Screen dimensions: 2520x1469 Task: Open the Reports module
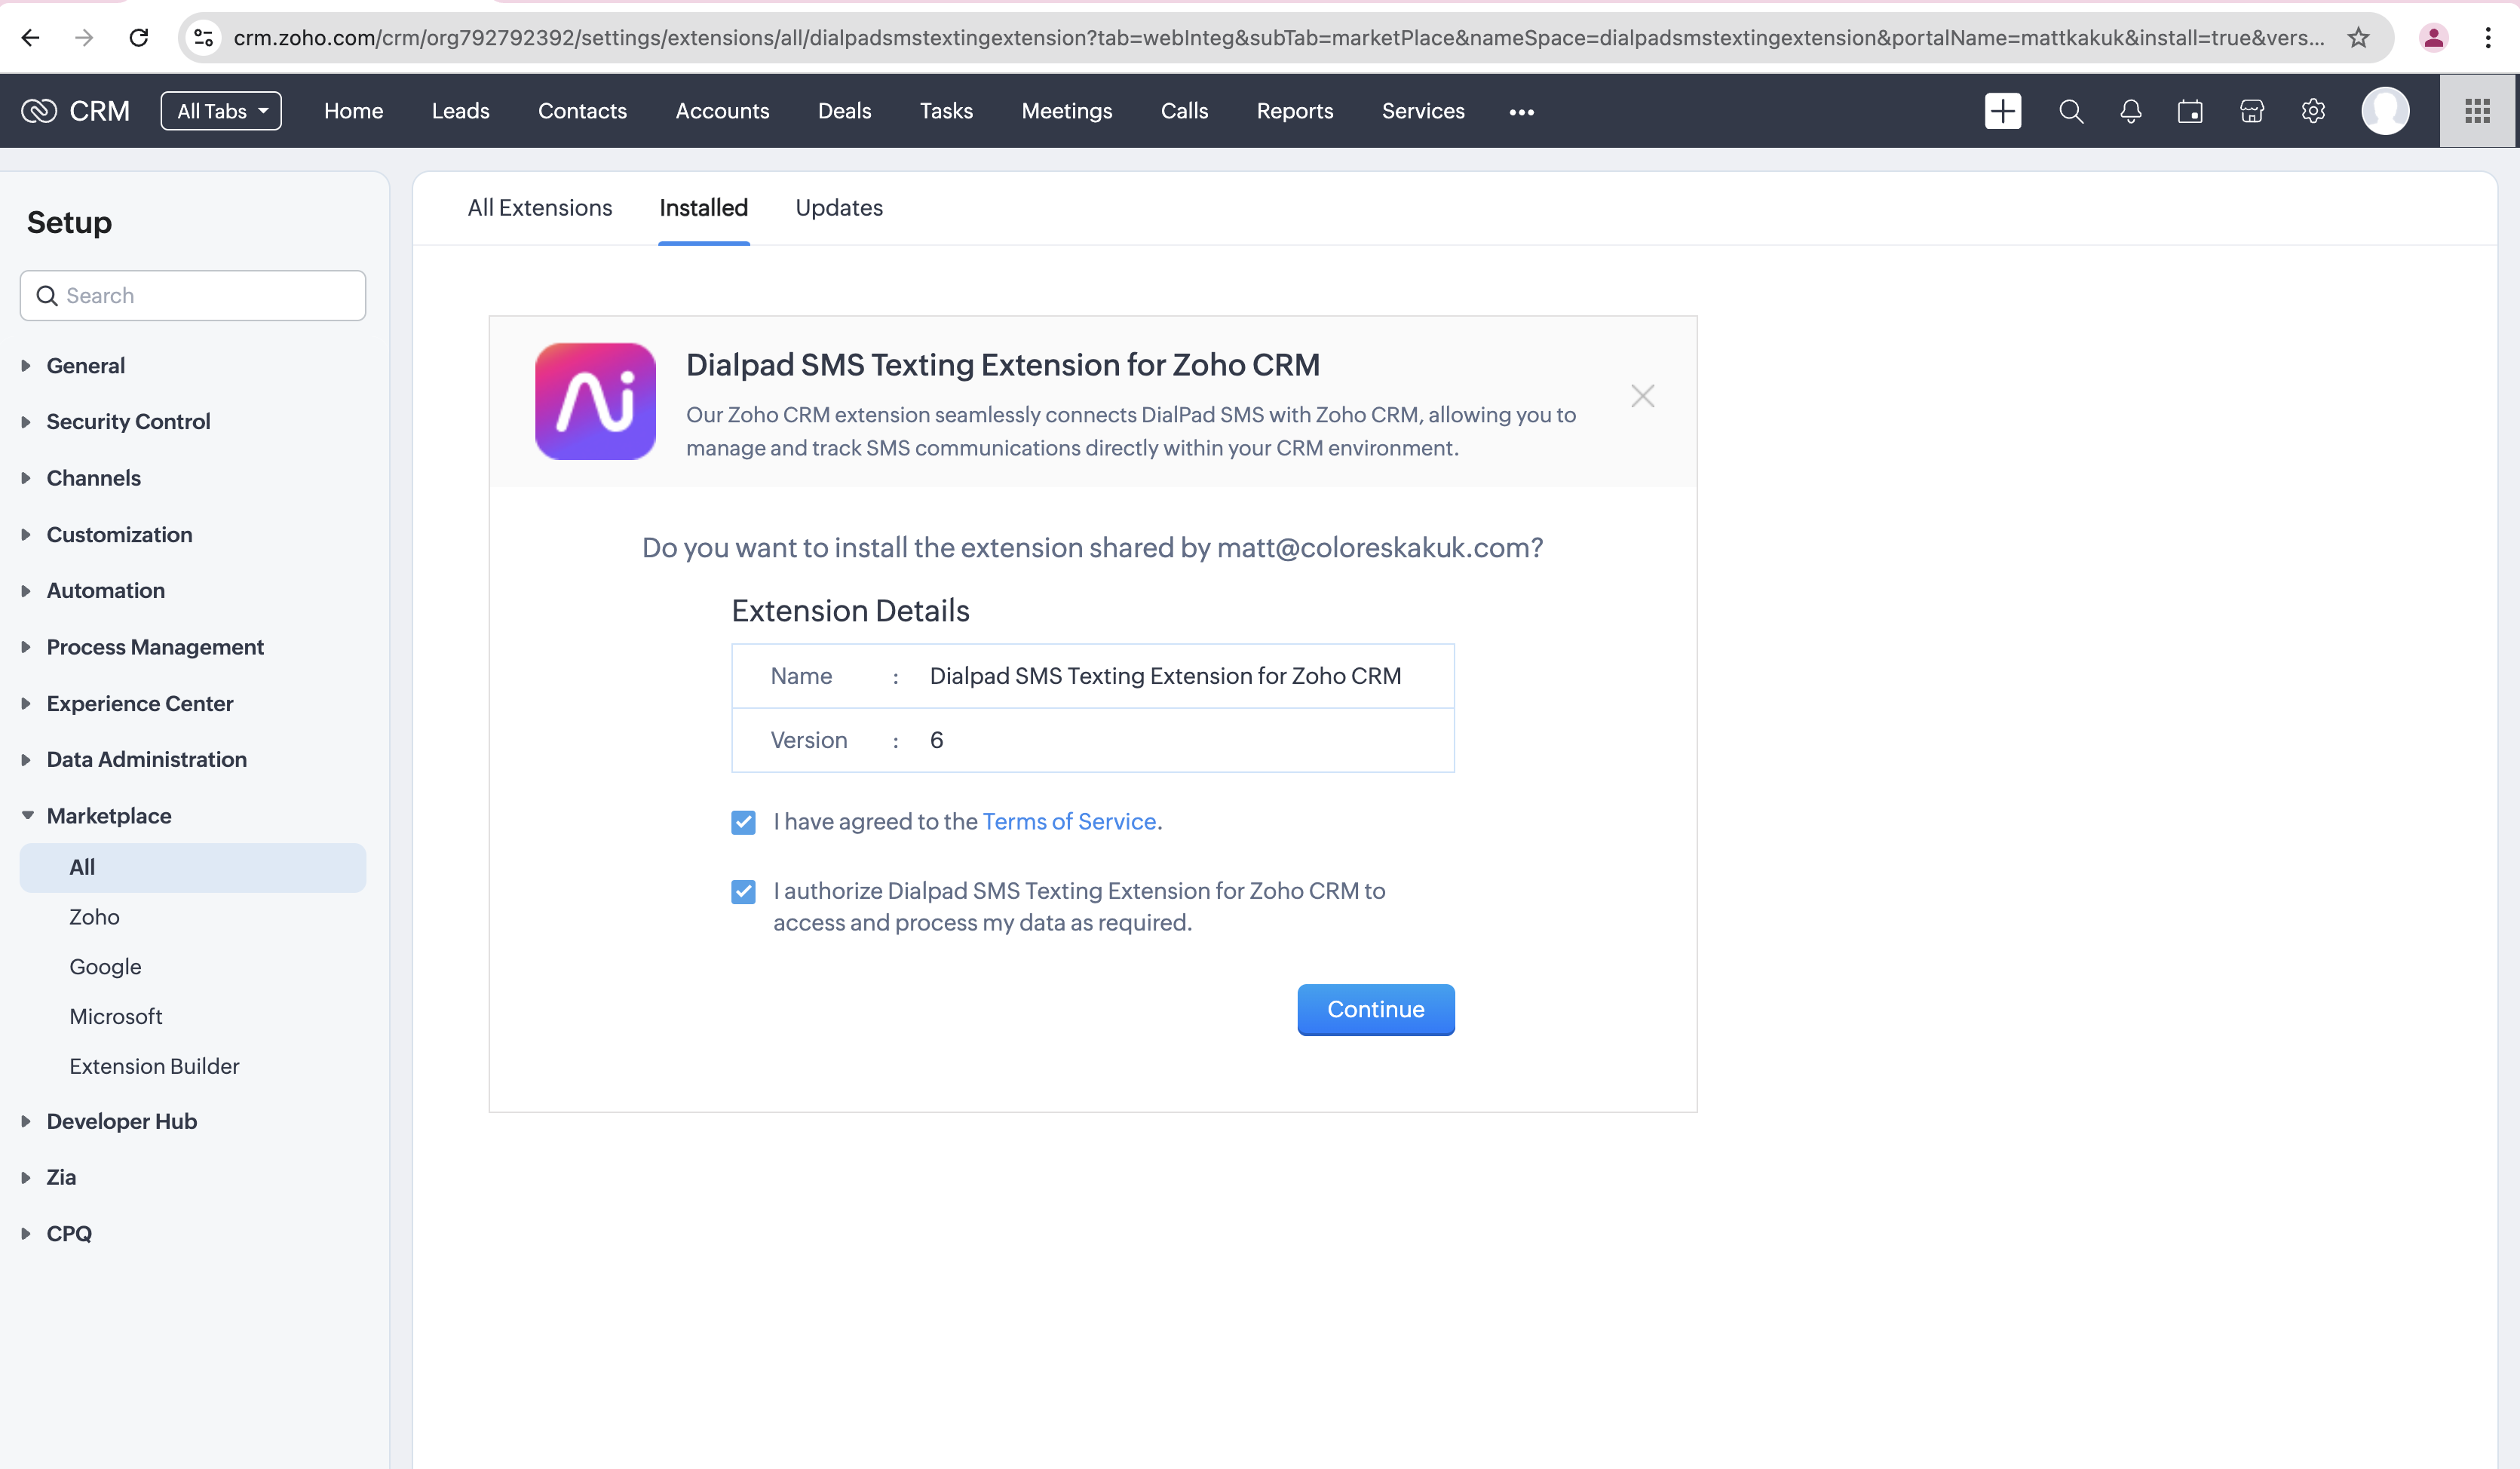pyautogui.click(x=1295, y=111)
